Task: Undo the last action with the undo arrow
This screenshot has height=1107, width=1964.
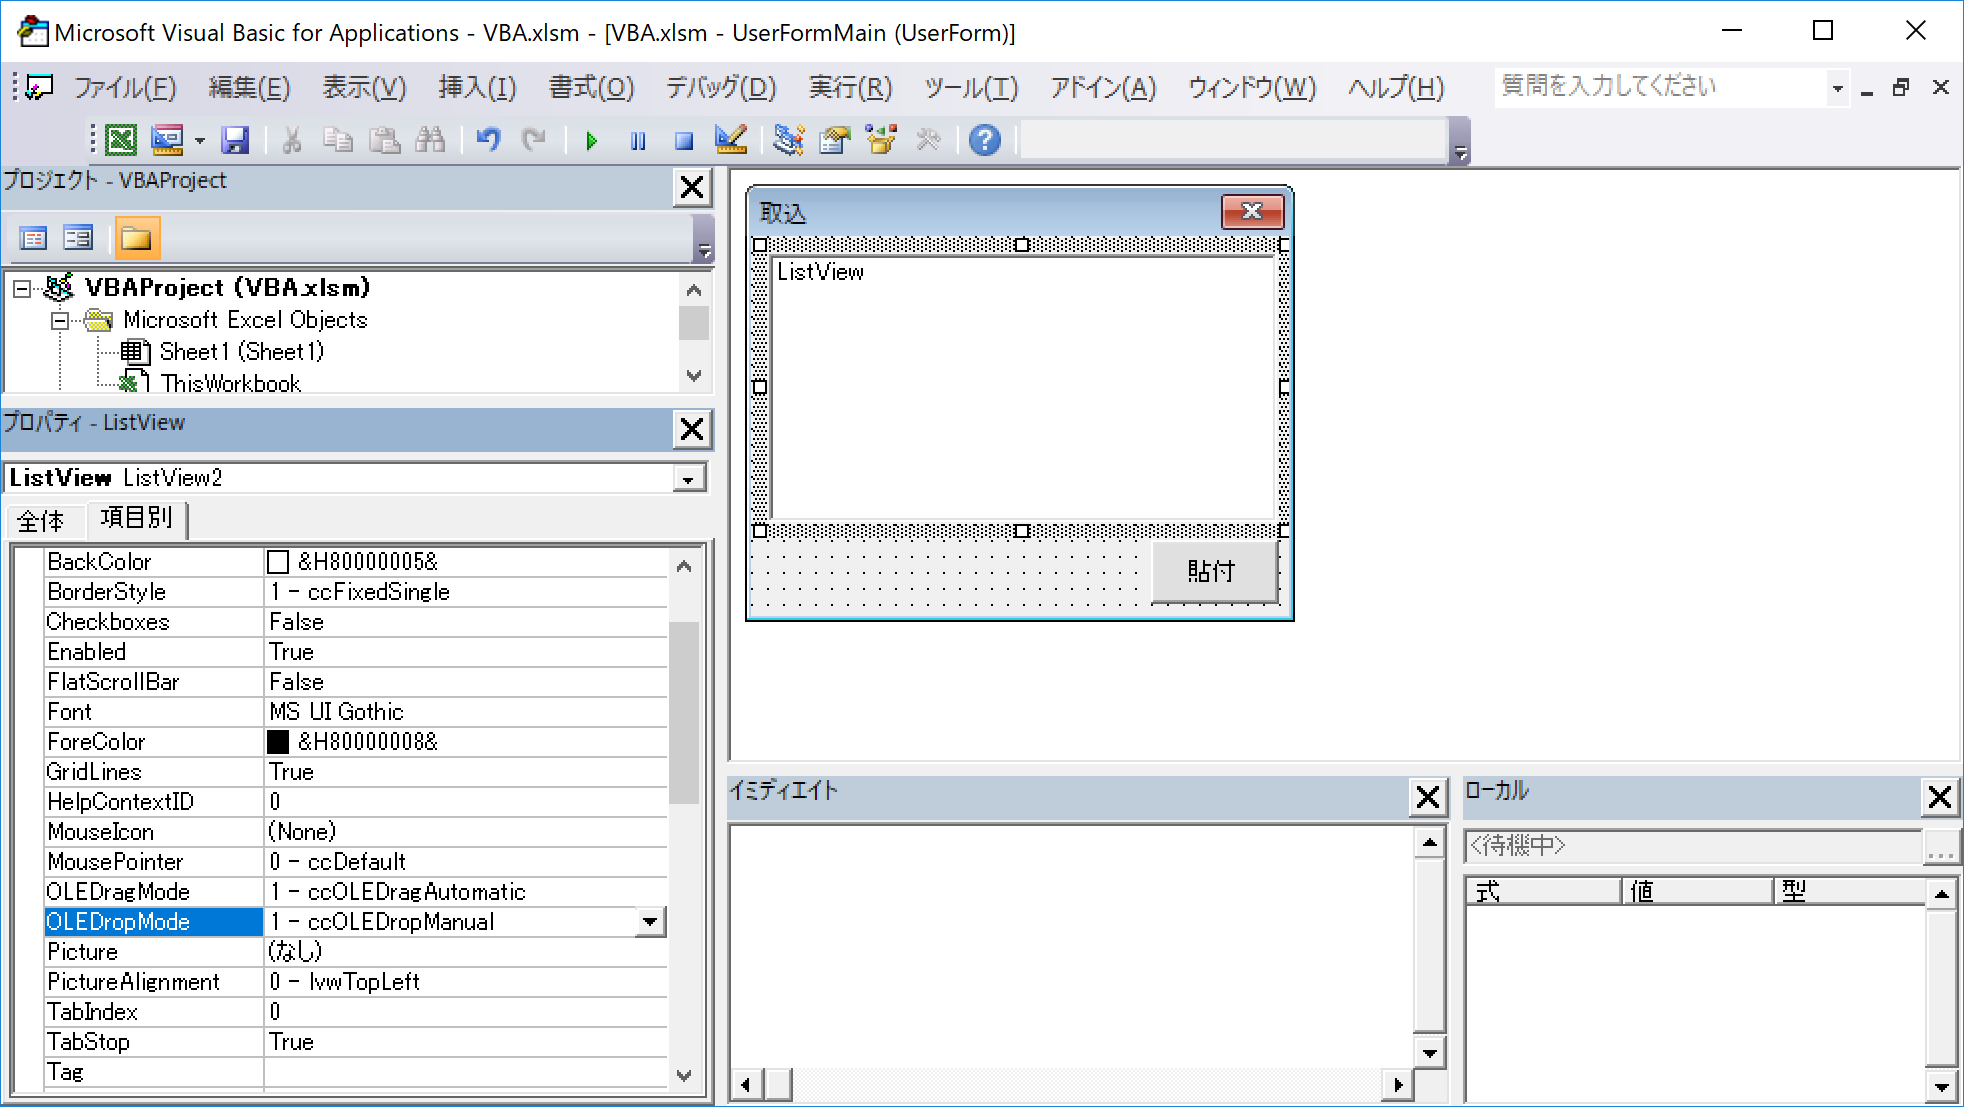Action: pyautogui.click(x=488, y=141)
